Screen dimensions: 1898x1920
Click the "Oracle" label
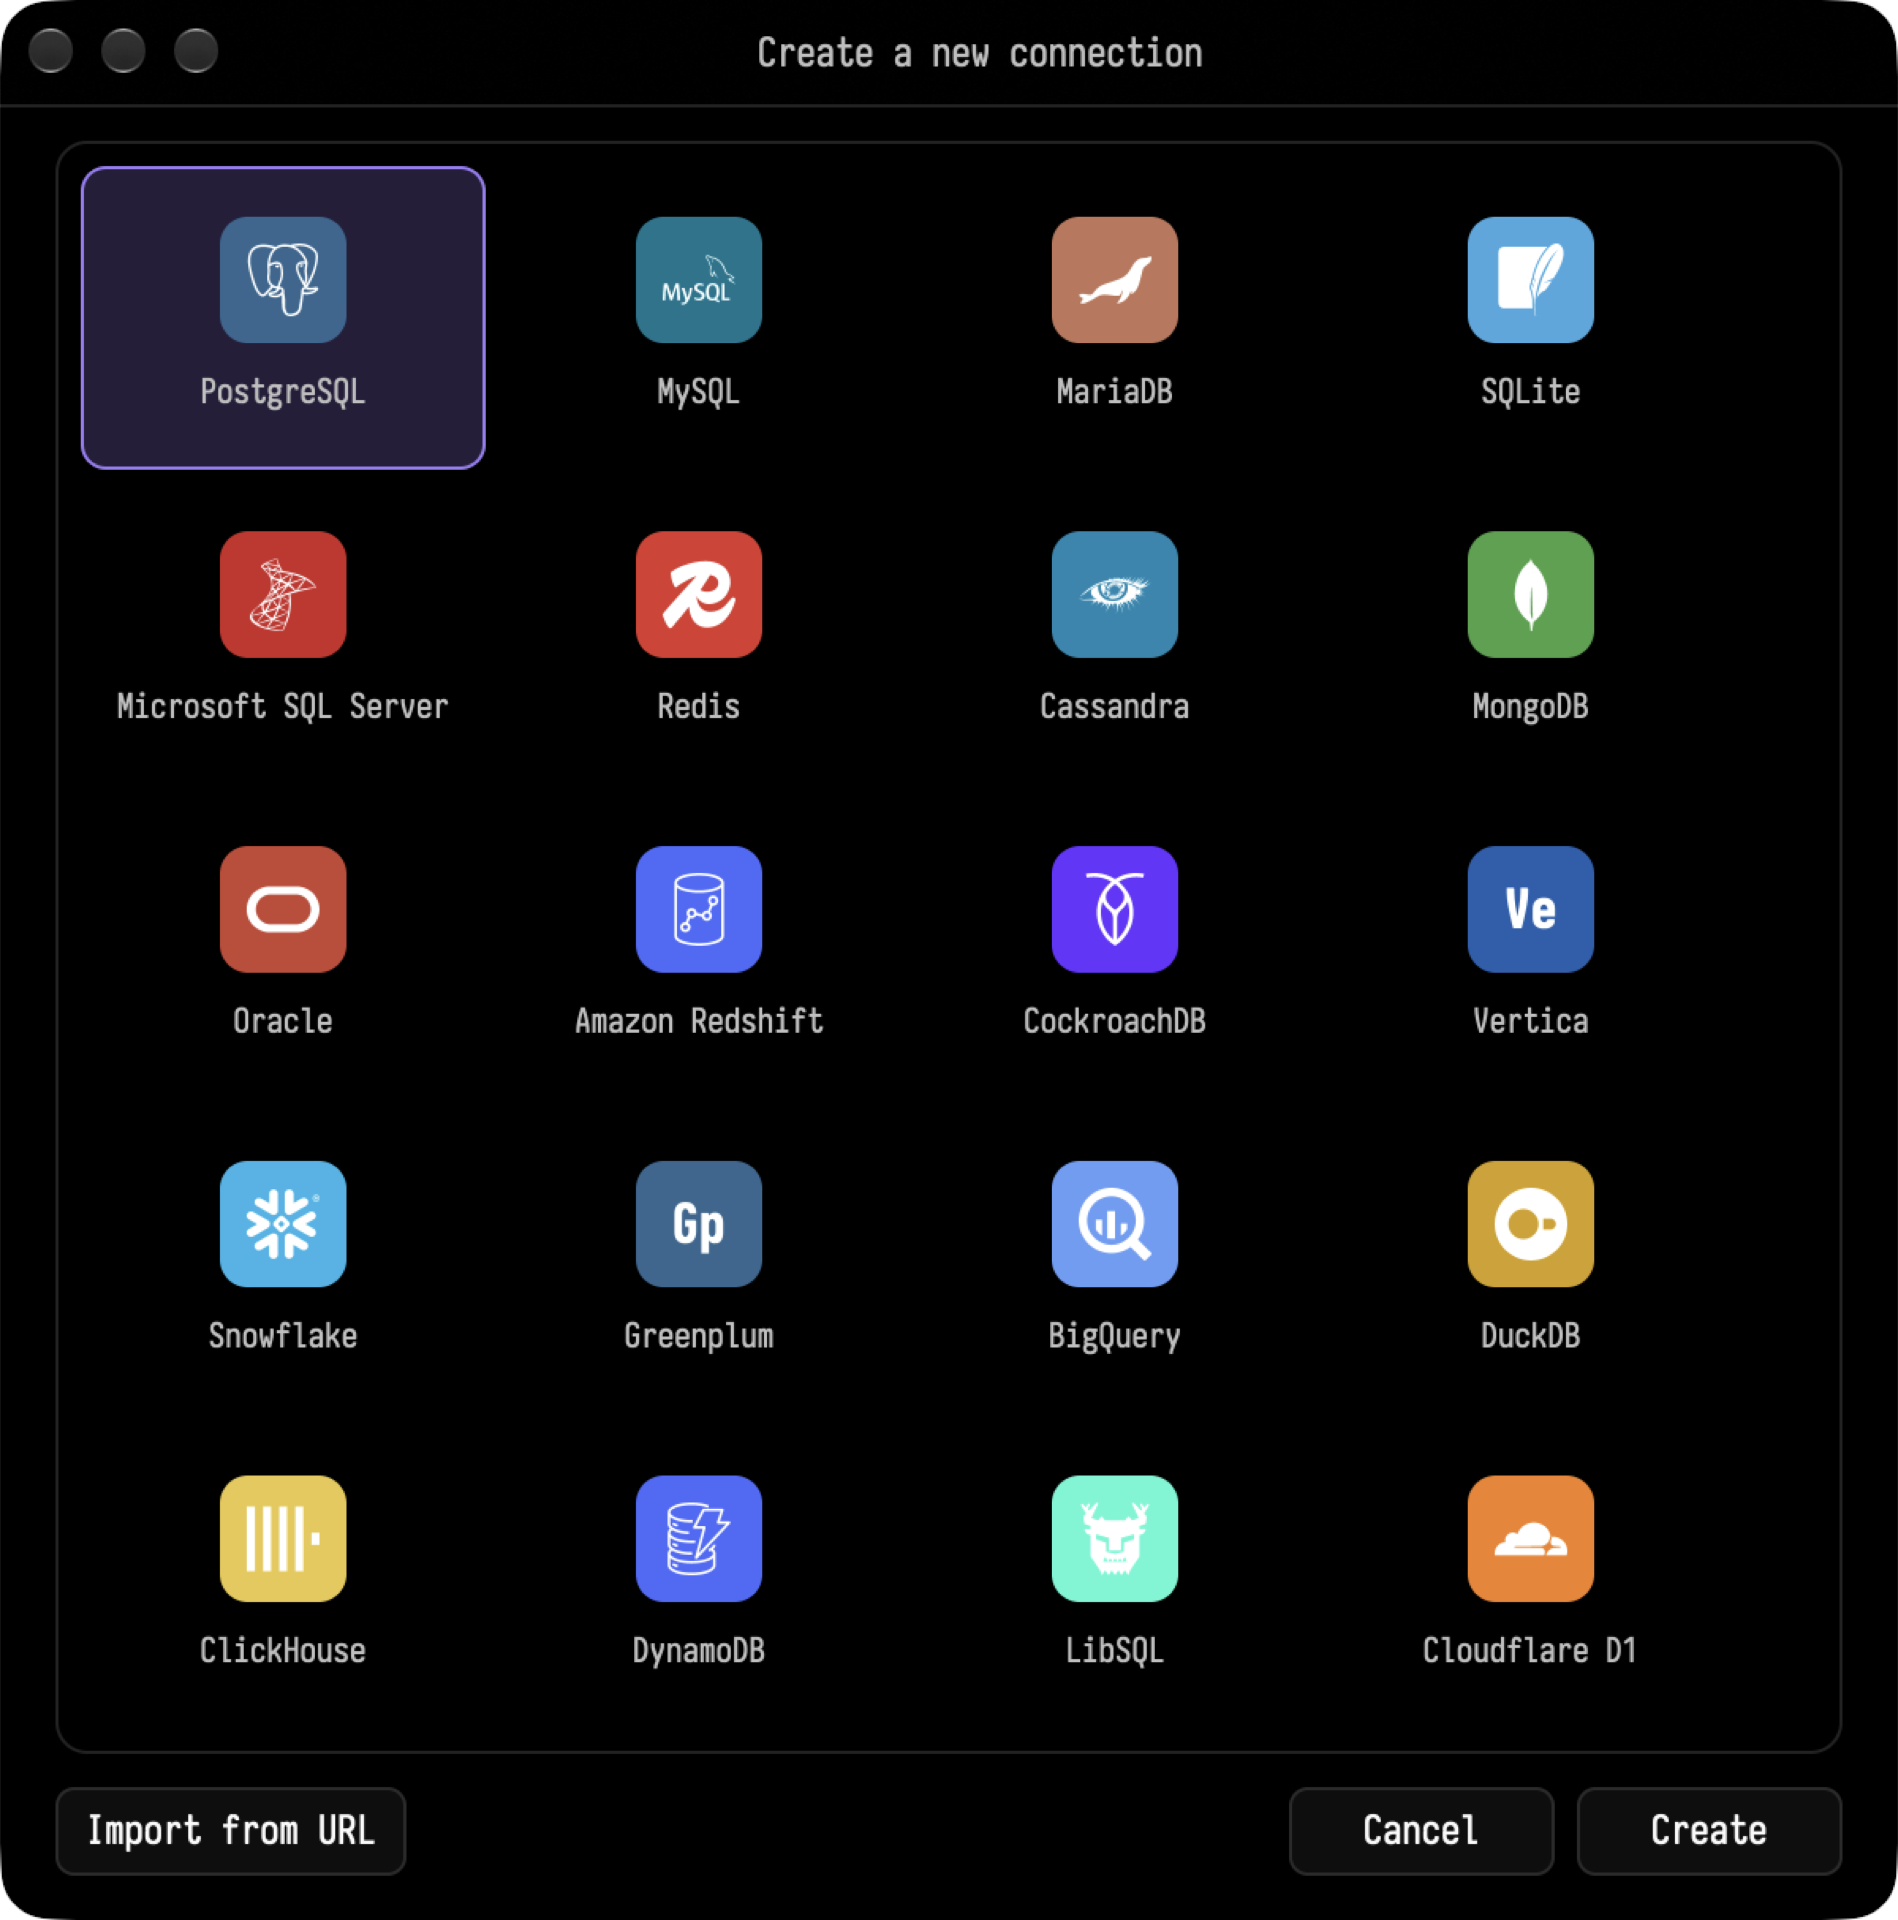click(283, 1021)
